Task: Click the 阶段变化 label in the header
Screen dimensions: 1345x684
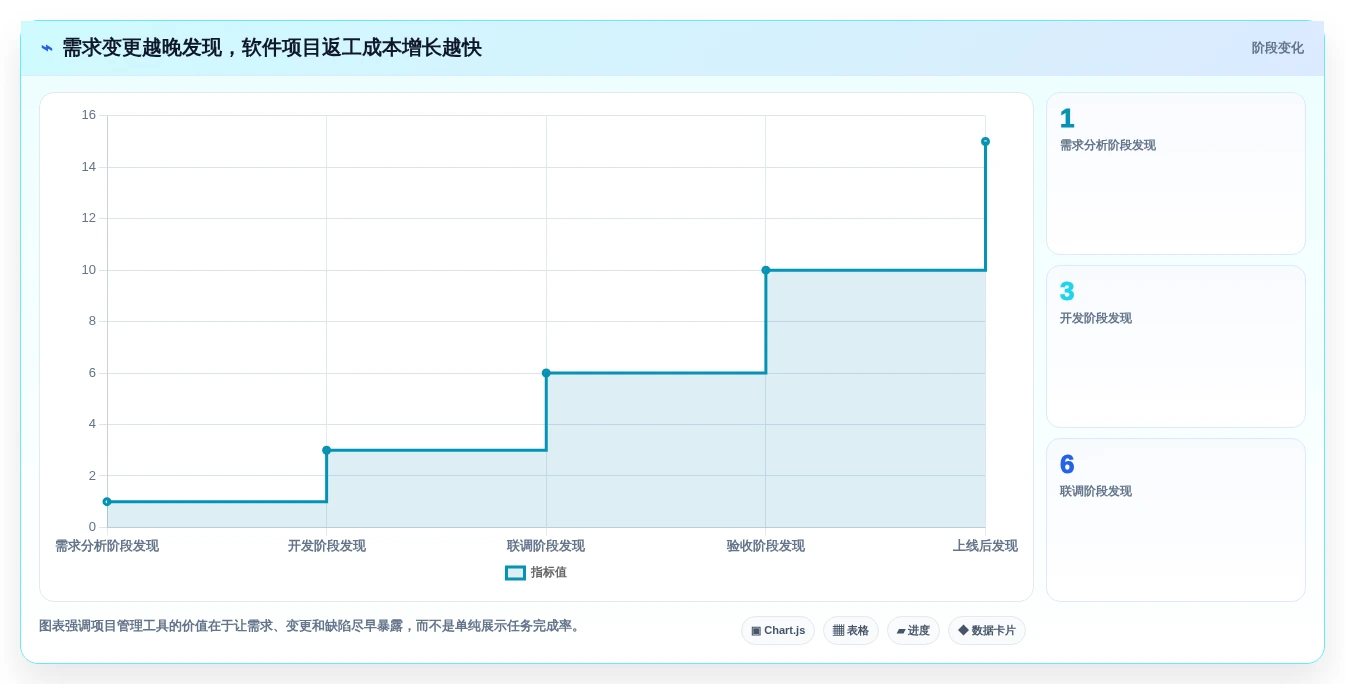Action: pyautogui.click(x=1277, y=48)
